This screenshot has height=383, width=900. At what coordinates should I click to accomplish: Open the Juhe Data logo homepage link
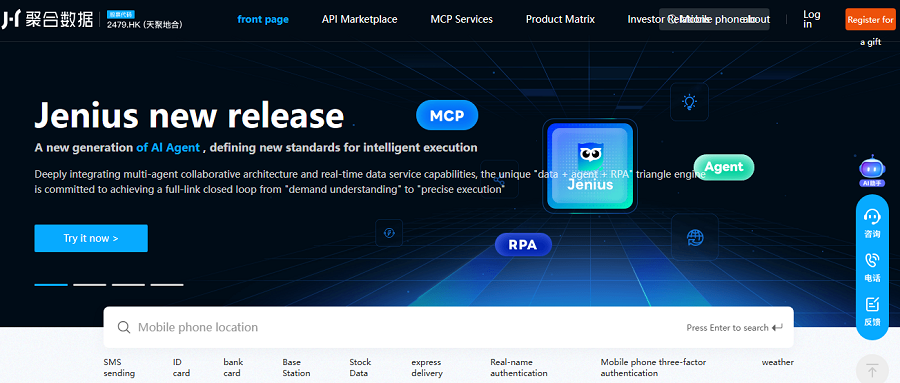tap(47, 20)
